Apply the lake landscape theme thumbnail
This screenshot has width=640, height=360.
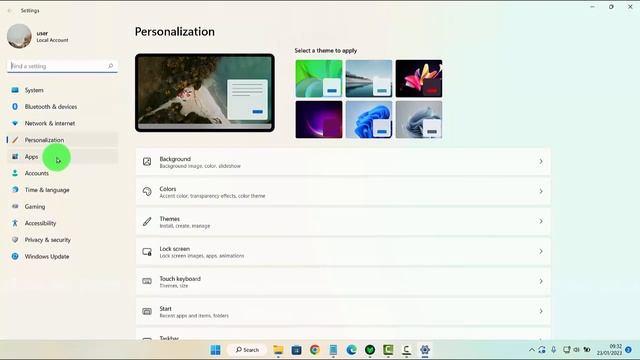(369, 78)
